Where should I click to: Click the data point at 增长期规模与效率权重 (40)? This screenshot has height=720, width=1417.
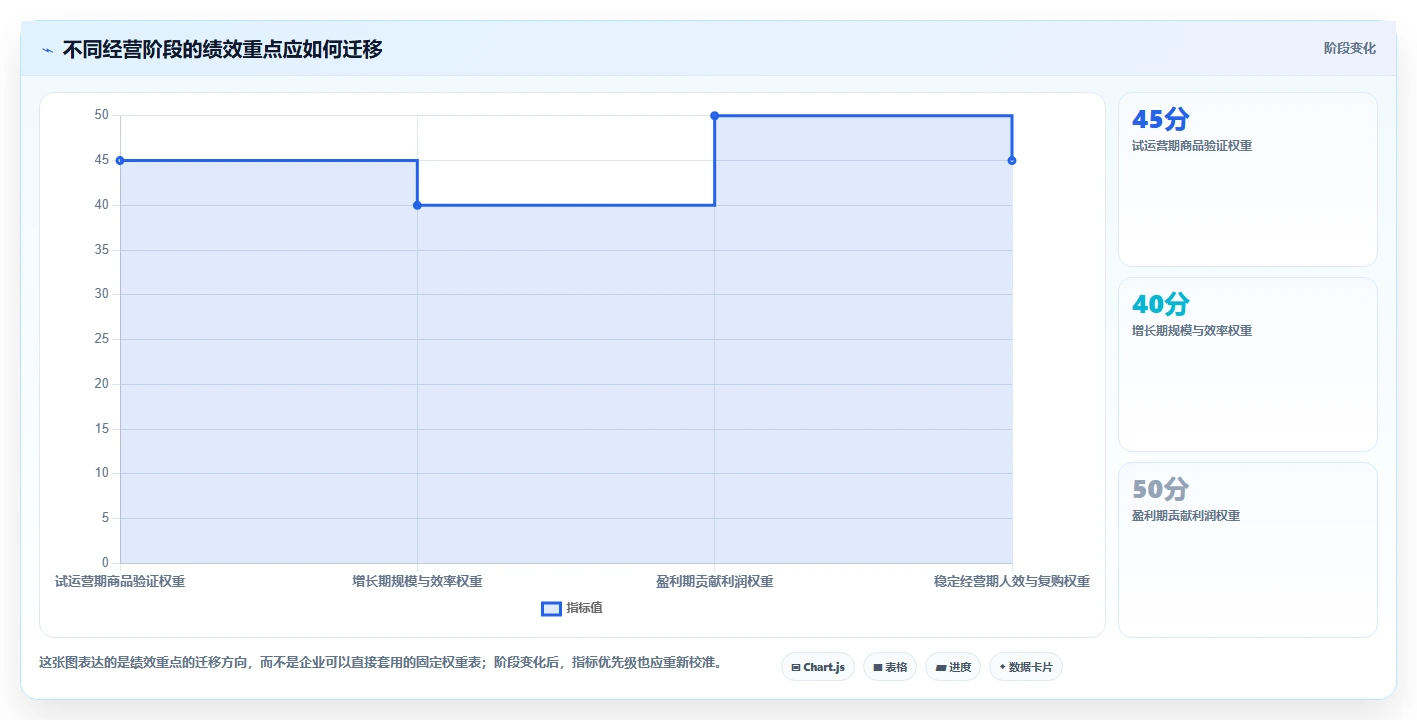tap(417, 205)
